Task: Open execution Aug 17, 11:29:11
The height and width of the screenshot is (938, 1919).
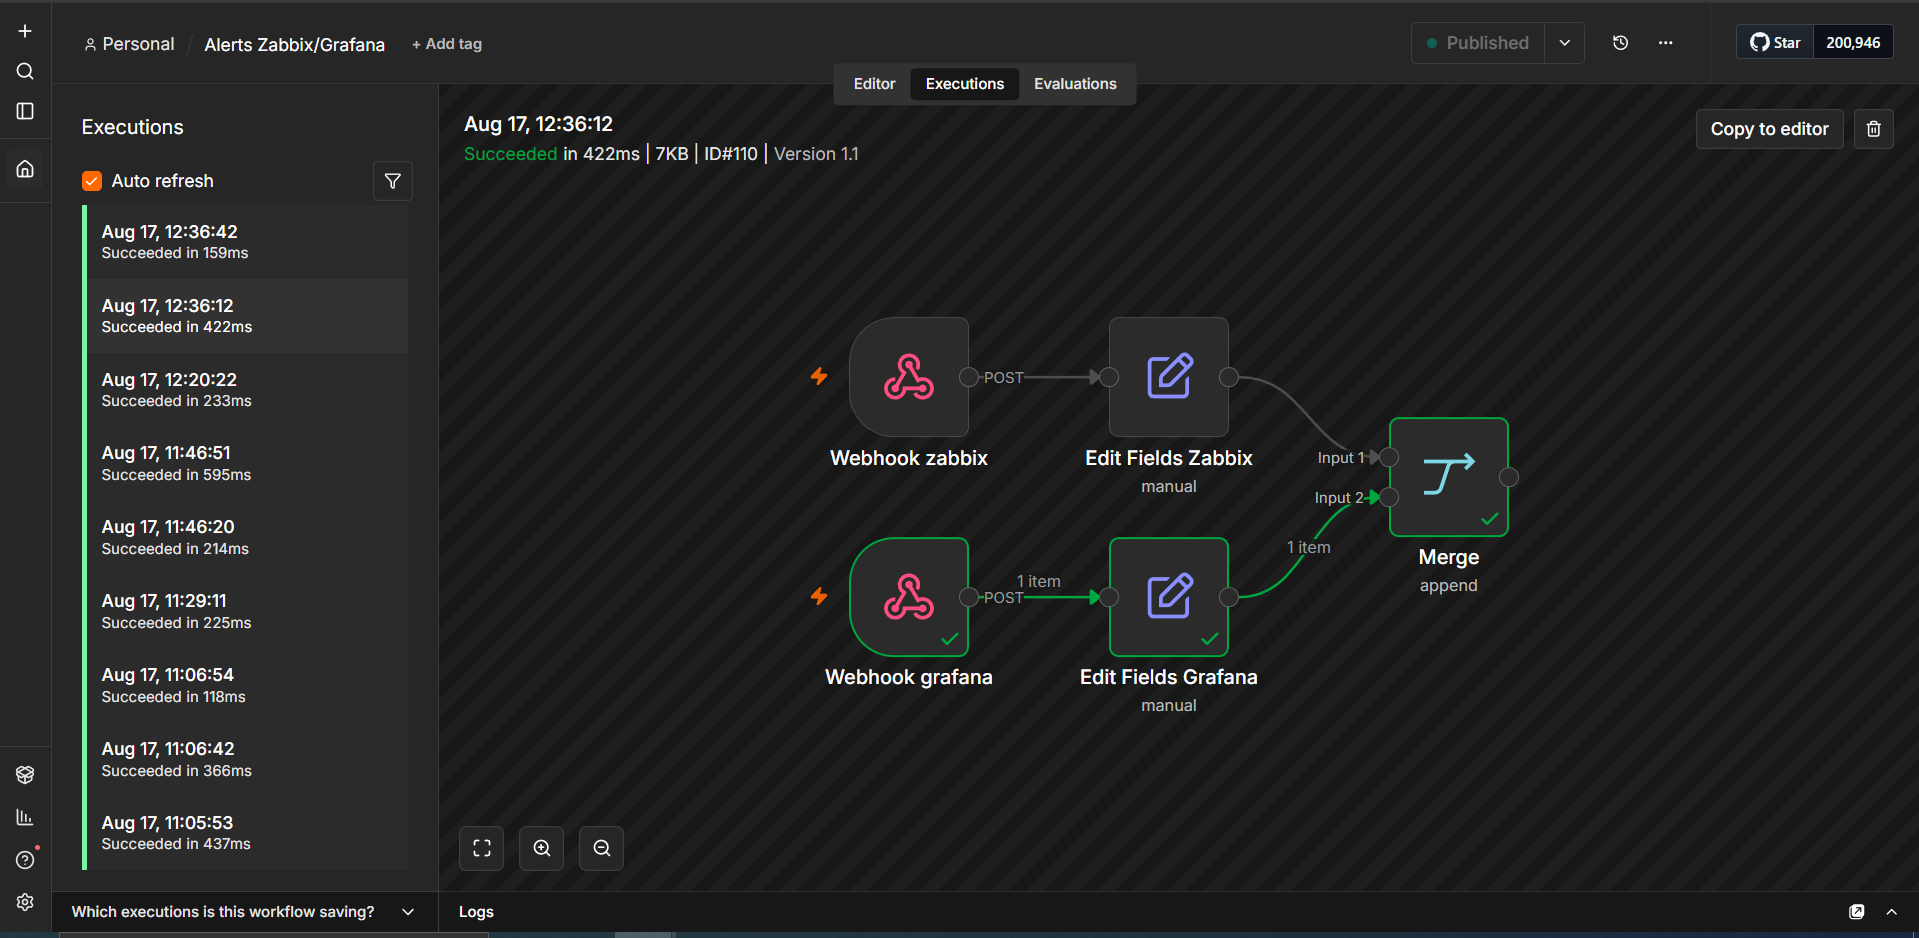Action: 248,611
